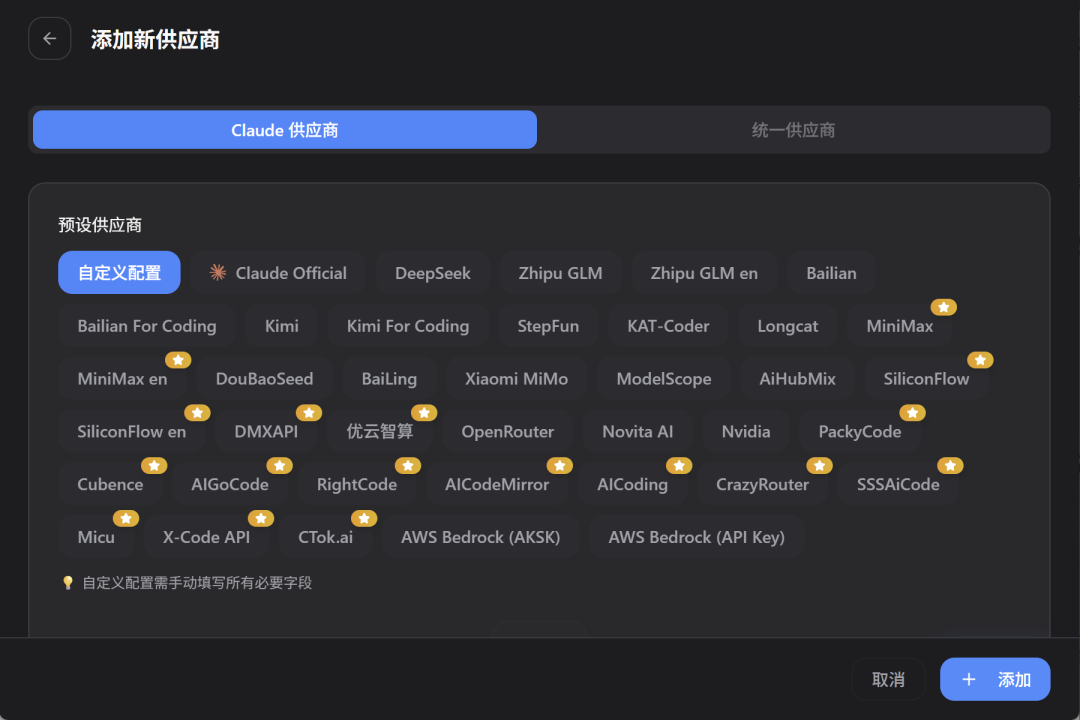Choose AWS Bedrock (API Key) provider
The image size is (1080, 720).
696,536
